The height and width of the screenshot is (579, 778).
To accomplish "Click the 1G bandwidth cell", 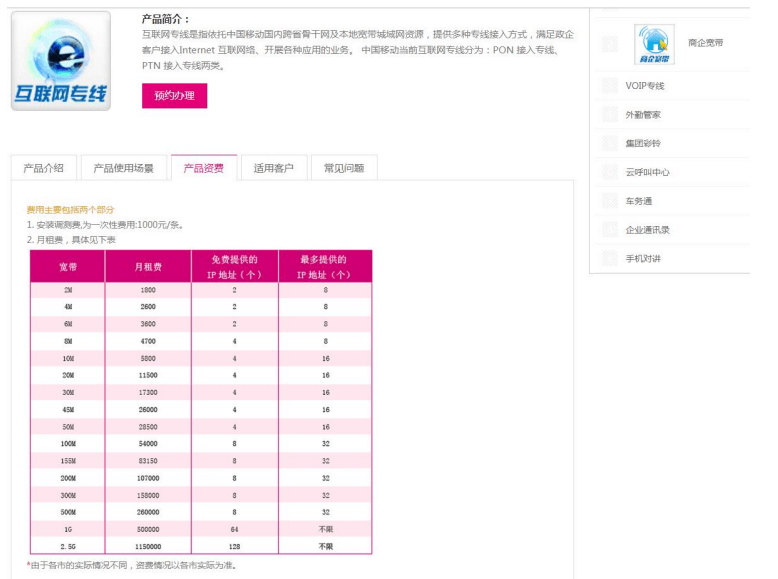I will [68, 529].
